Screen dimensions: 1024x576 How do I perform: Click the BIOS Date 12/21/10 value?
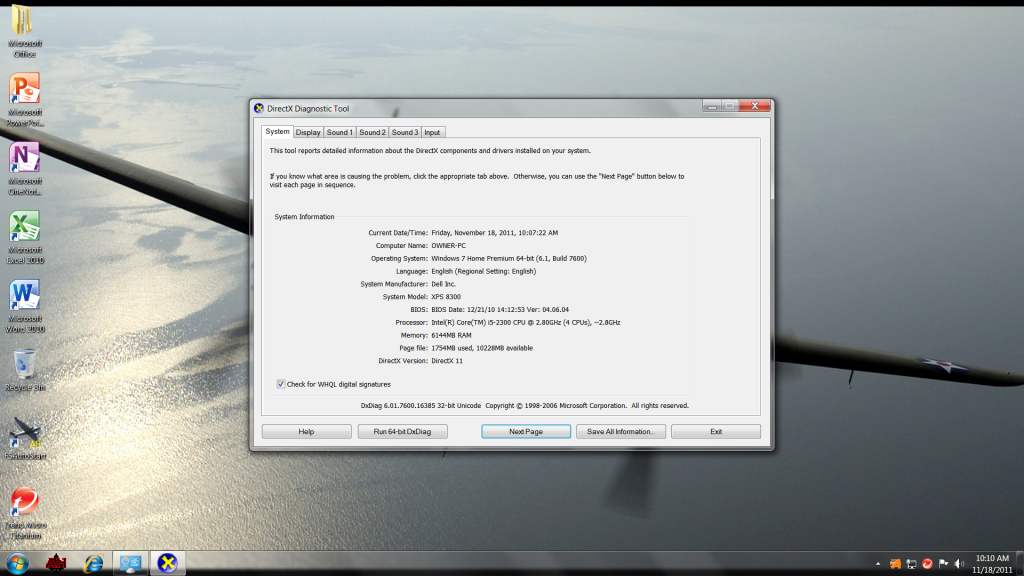pyautogui.click(x=500, y=310)
